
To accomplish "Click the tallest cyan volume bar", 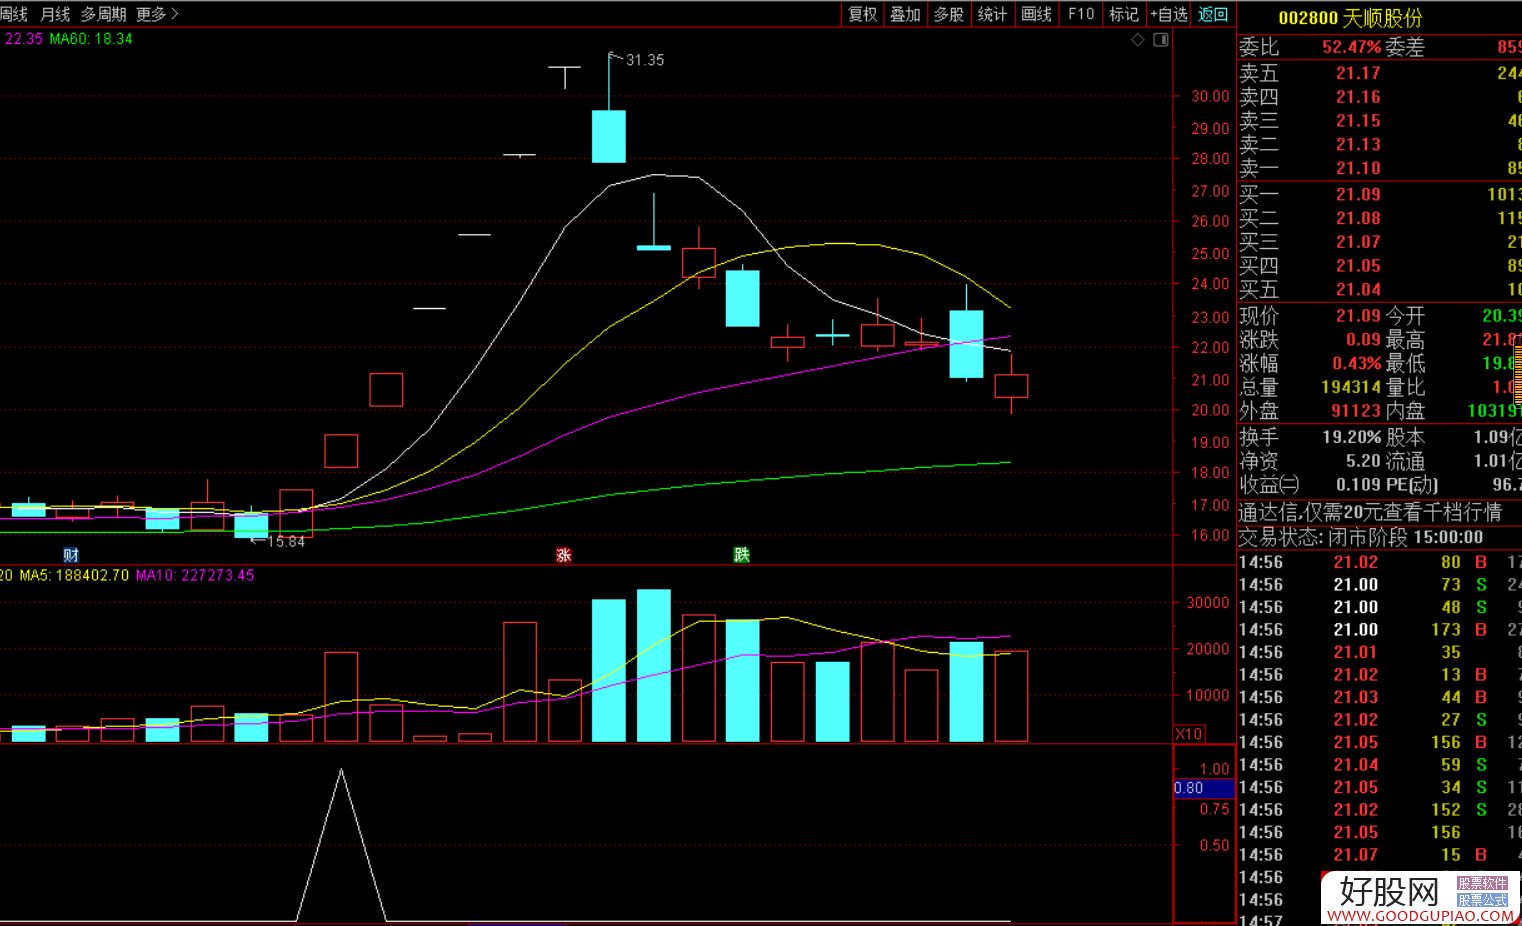I will (654, 666).
